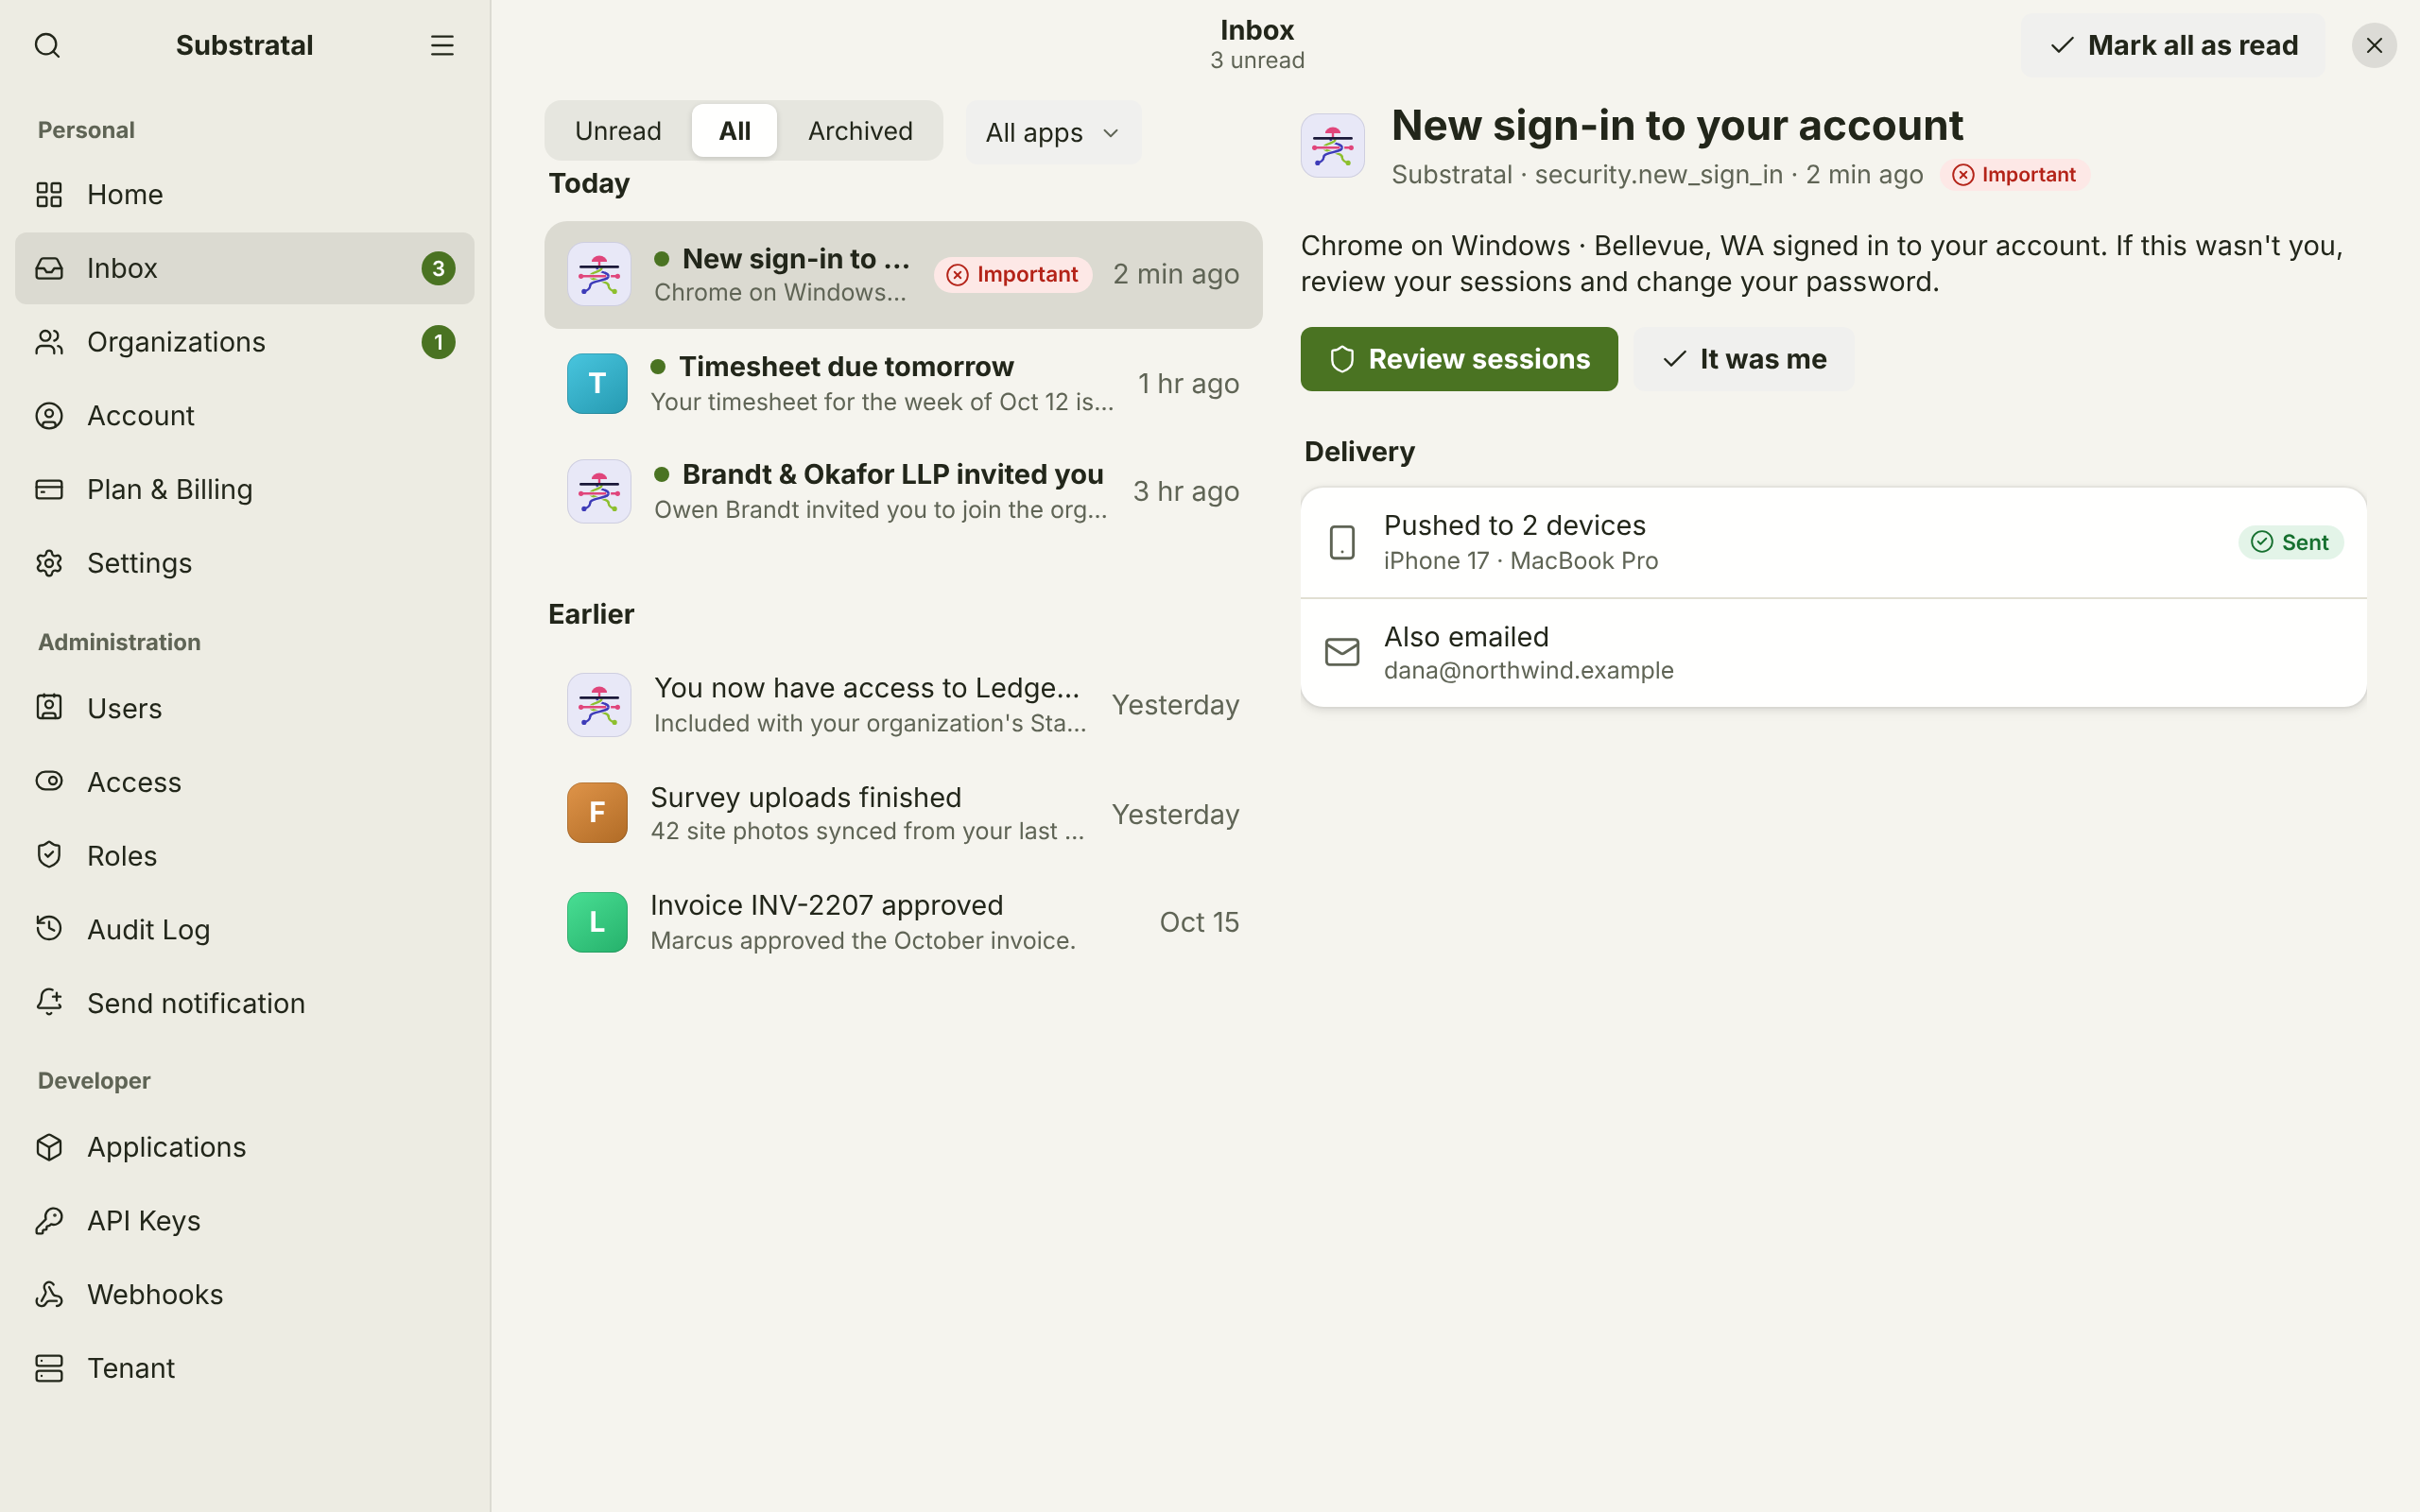
Task: Open Brandt & Okafor LLP invited you notification
Action: coord(903,491)
